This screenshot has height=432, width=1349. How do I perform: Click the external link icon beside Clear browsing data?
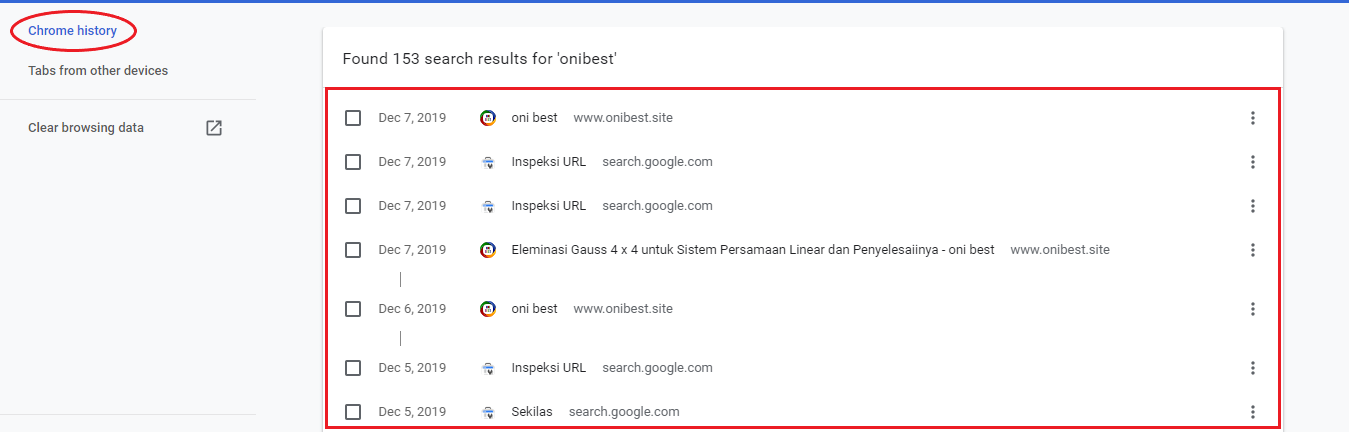[x=214, y=128]
